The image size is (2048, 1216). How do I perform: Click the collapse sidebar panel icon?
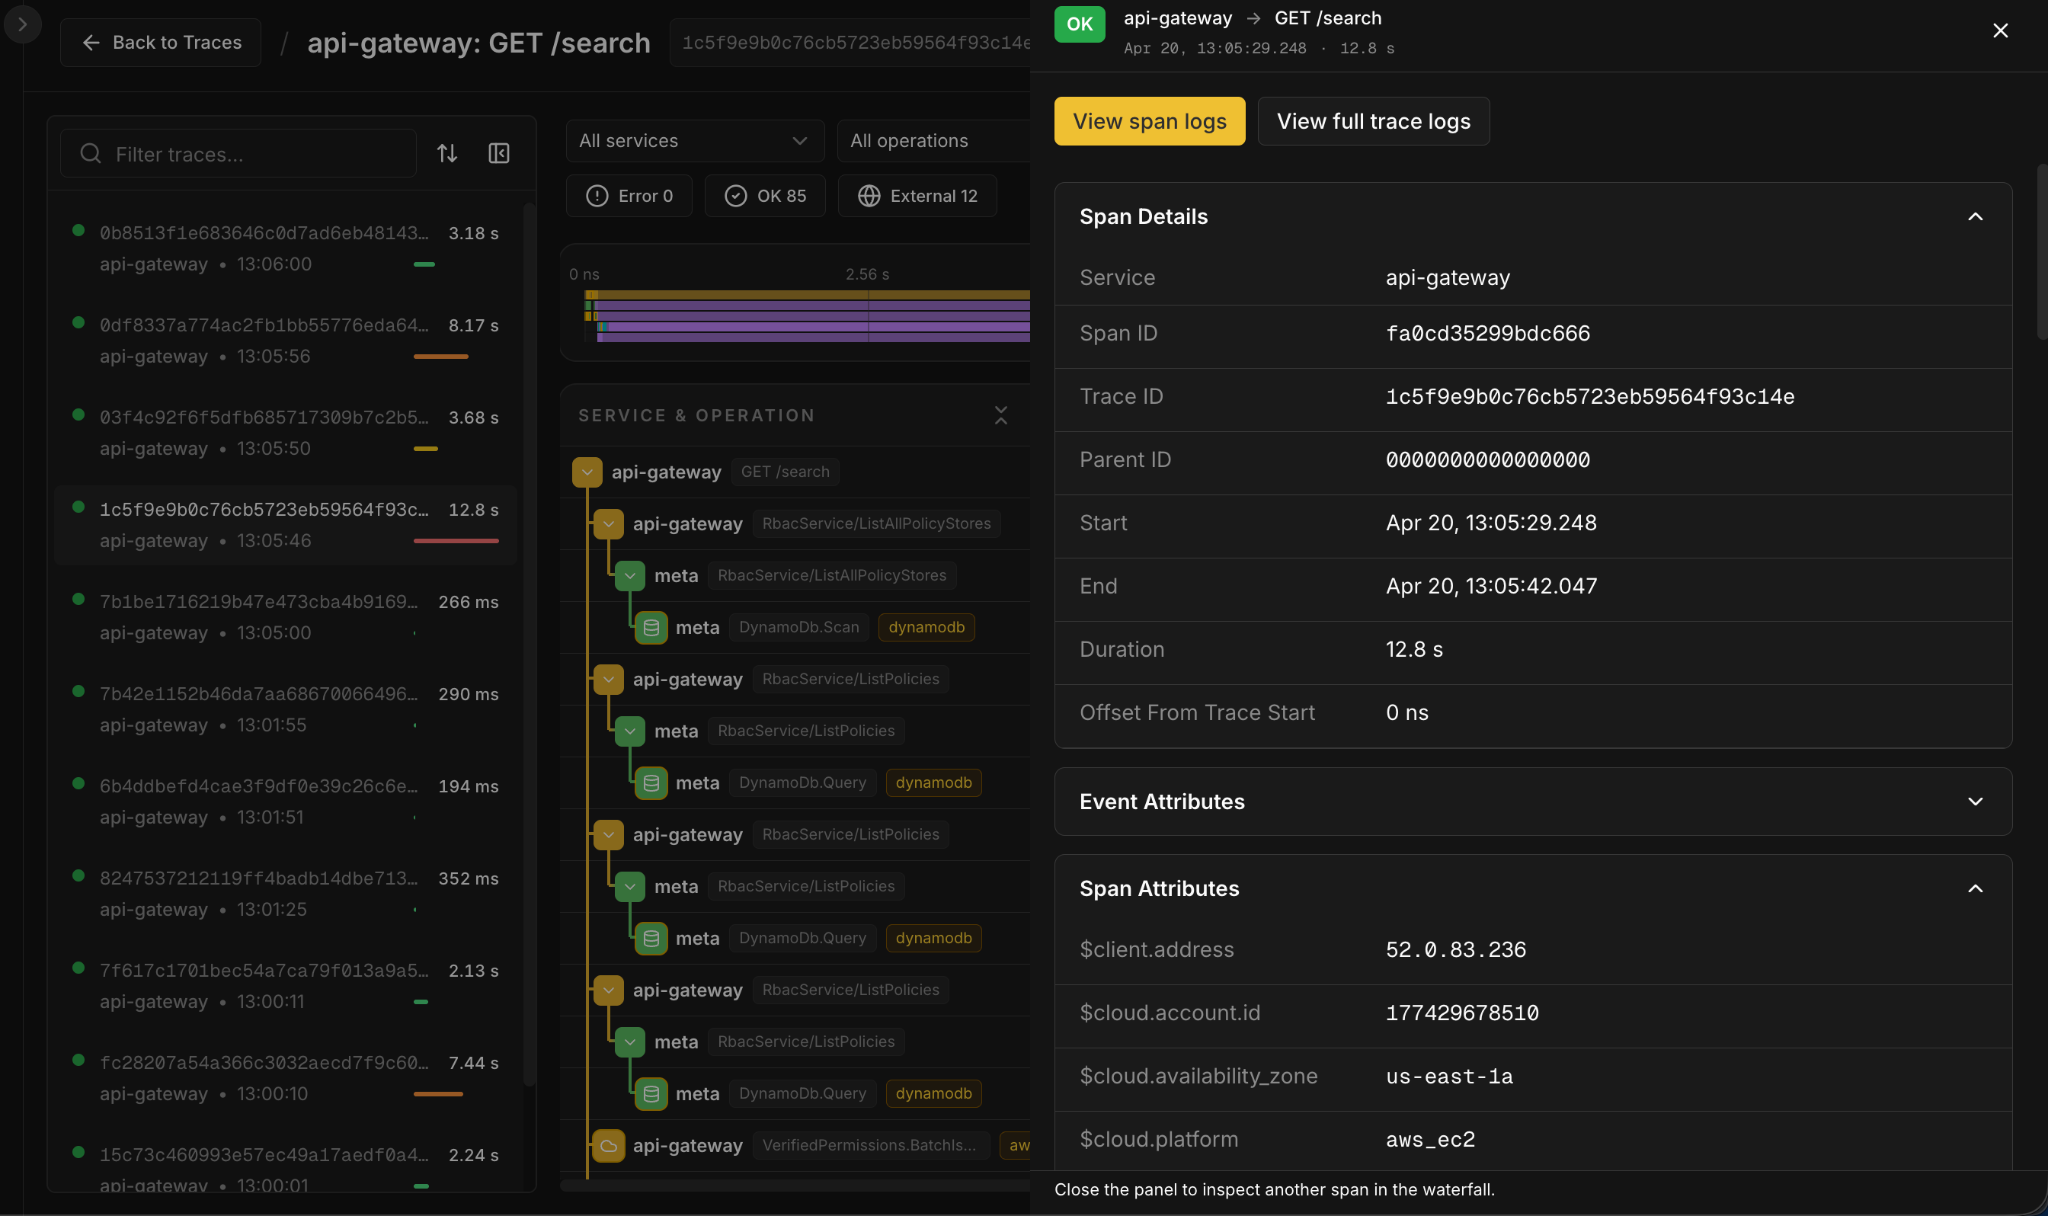coord(498,153)
